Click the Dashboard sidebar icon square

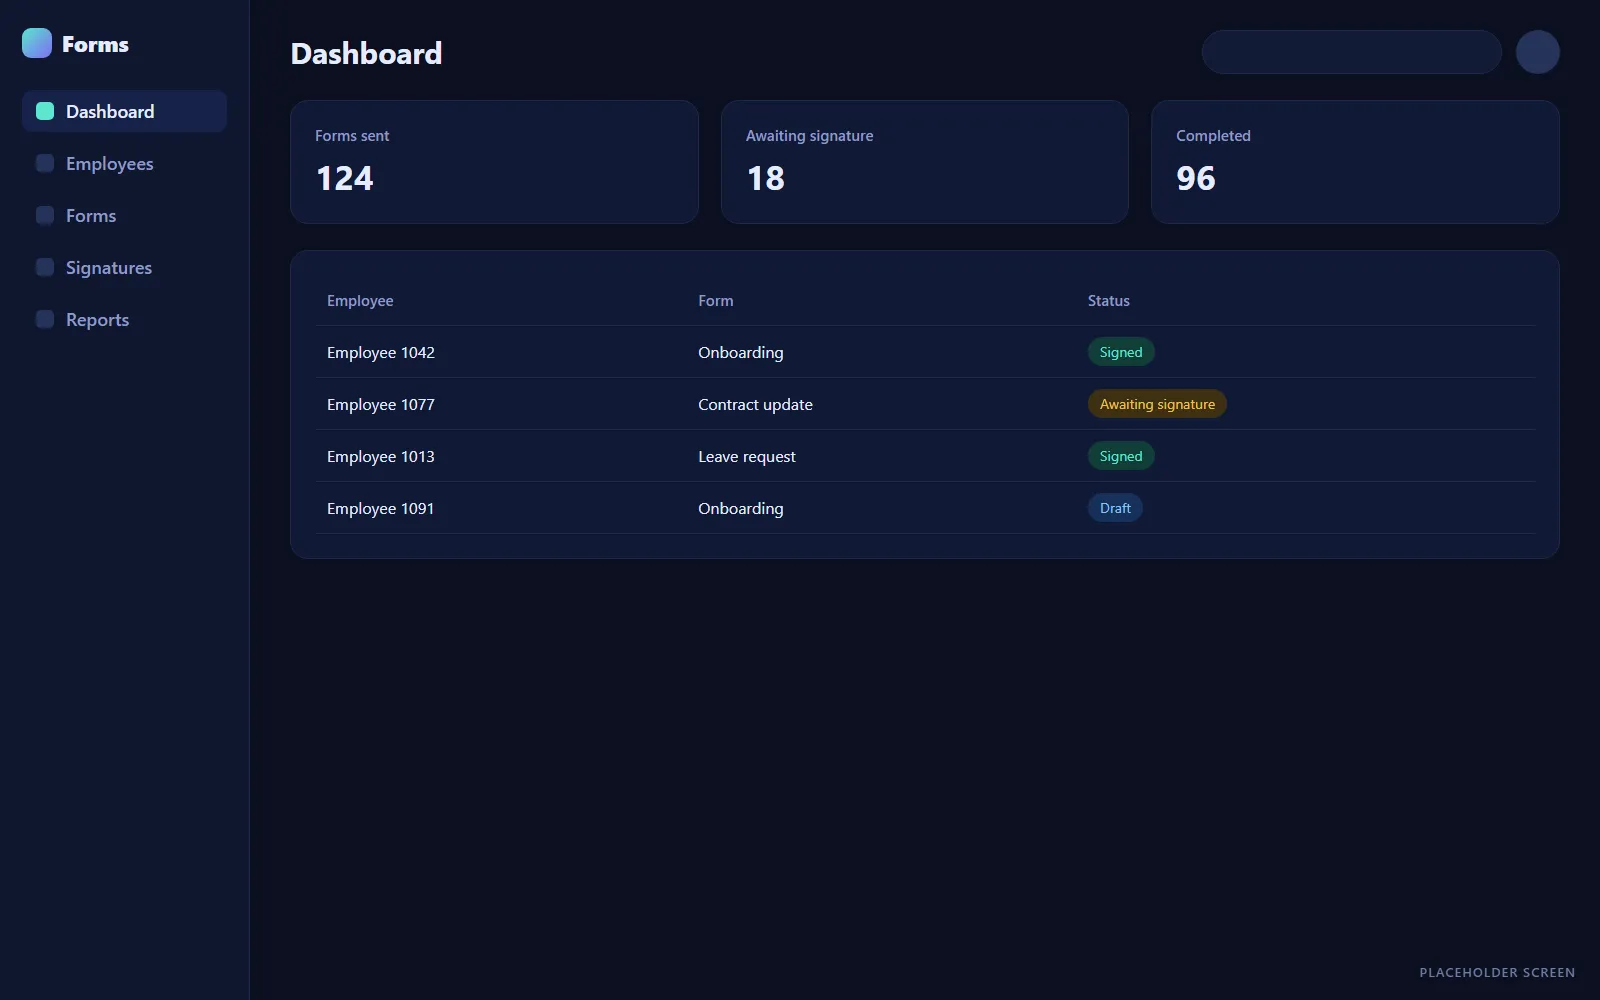click(x=45, y=111)
